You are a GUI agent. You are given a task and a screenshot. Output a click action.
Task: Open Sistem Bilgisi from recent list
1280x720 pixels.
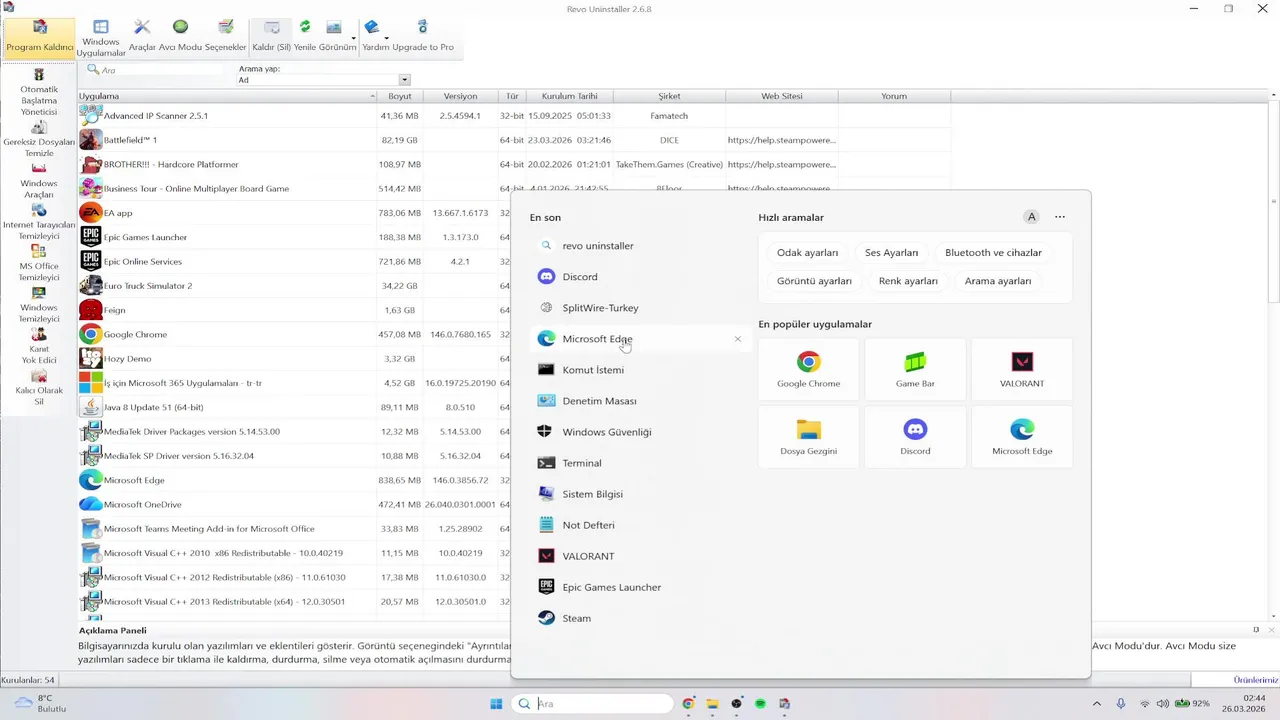click(640, 493)
